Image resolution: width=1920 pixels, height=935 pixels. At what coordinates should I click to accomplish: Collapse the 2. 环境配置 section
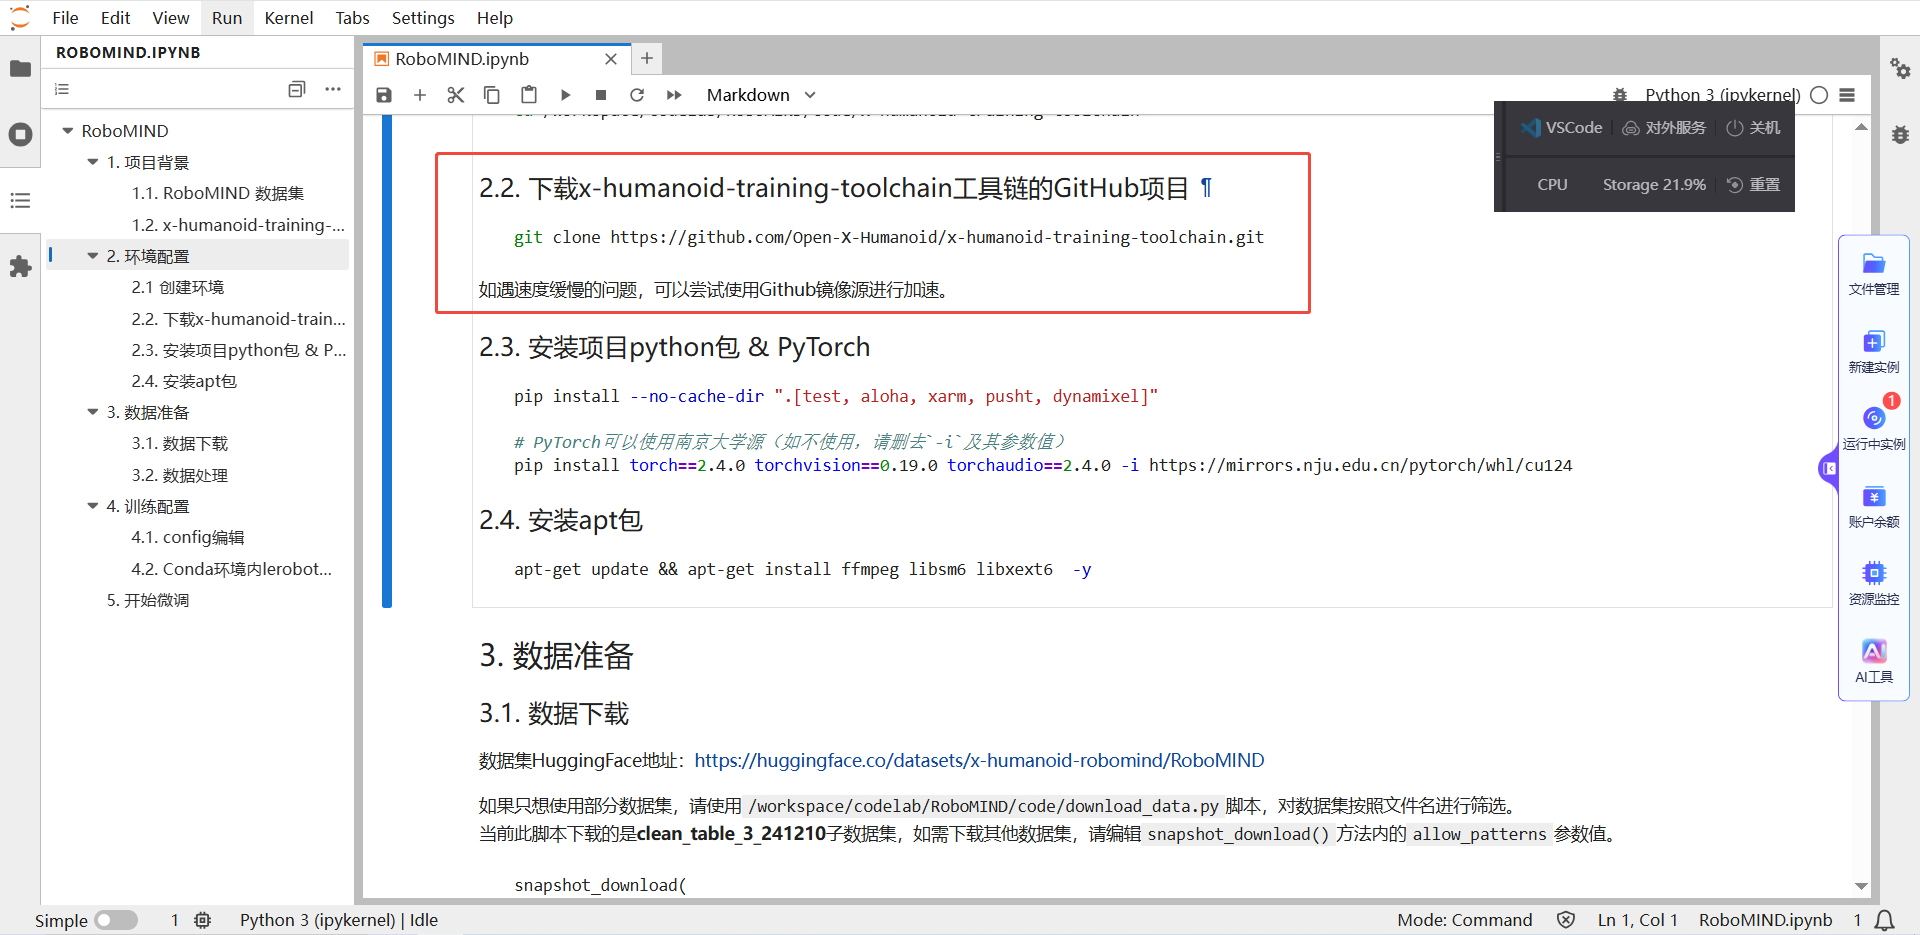[92, 255]
